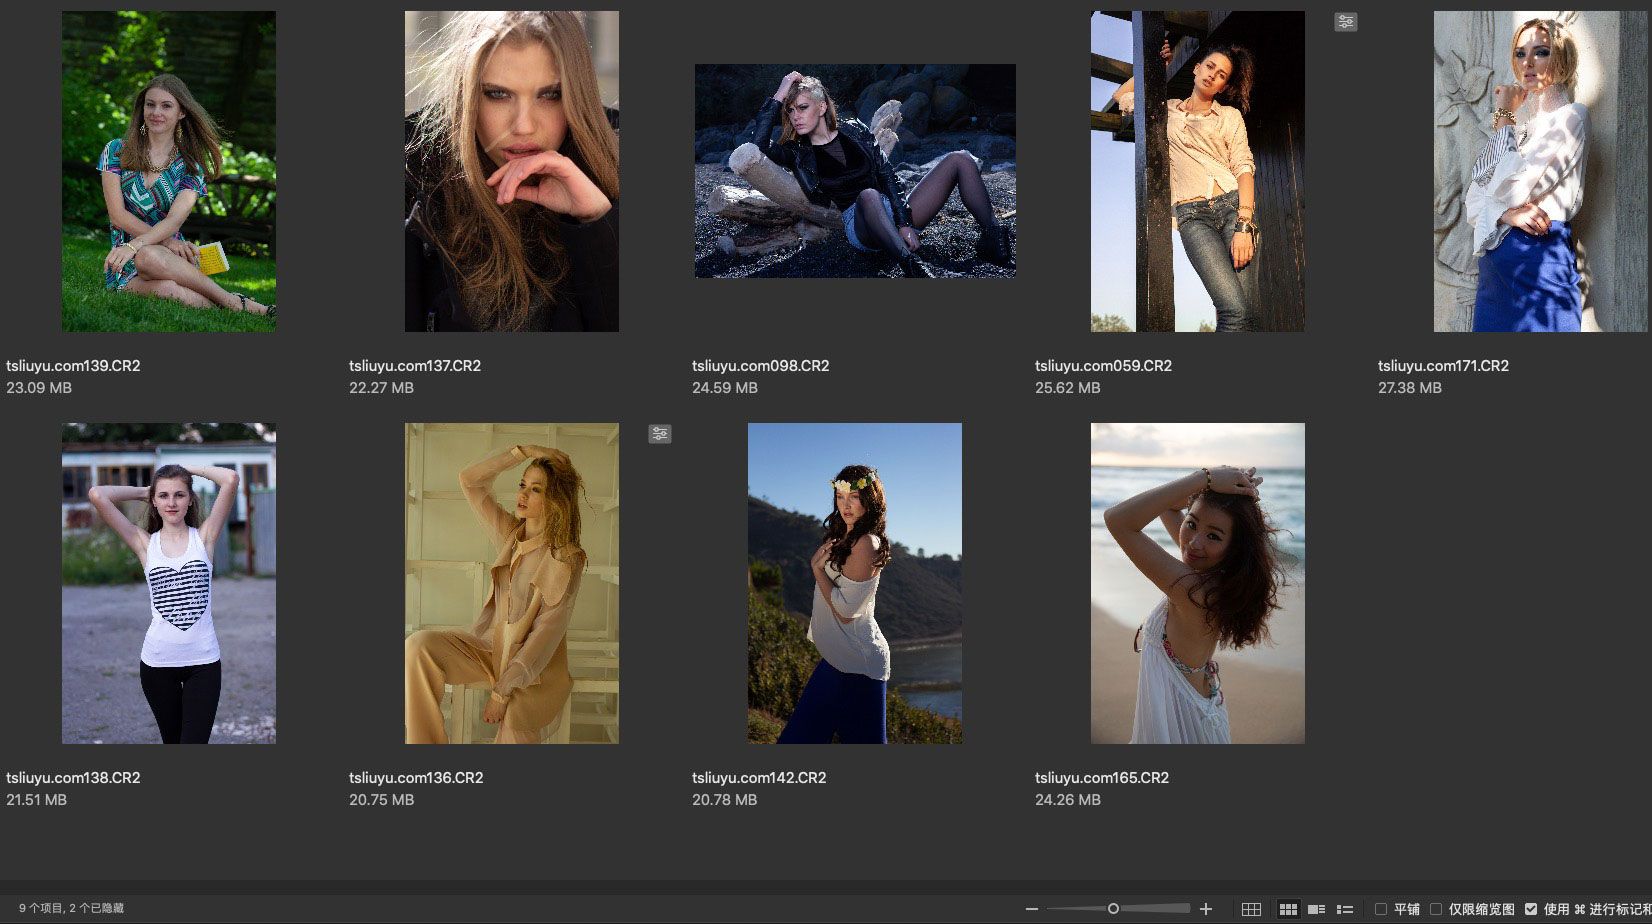Click the plus icon to enlarge thumbnails

[x=1206, y=909]
